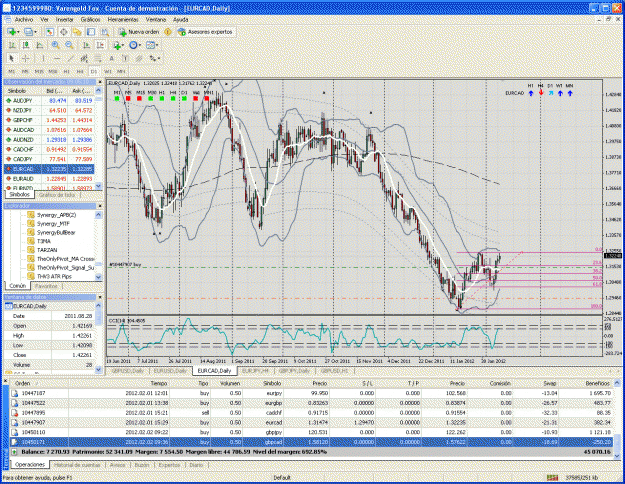Switch to W1 timeframe button
The image size is (625, 484).
click(x=108, y=71)
